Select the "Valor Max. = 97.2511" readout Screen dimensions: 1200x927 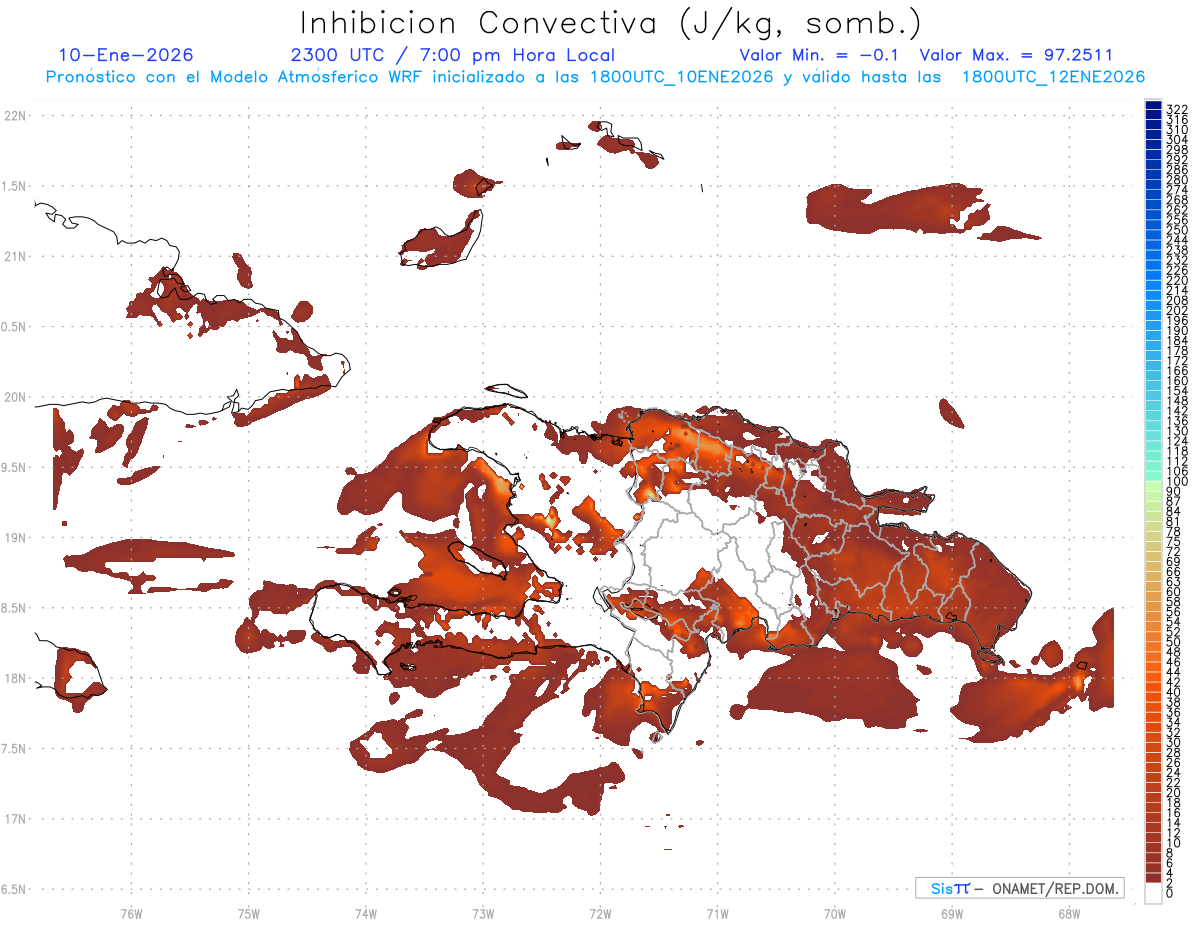click(x=1016, y=55)
